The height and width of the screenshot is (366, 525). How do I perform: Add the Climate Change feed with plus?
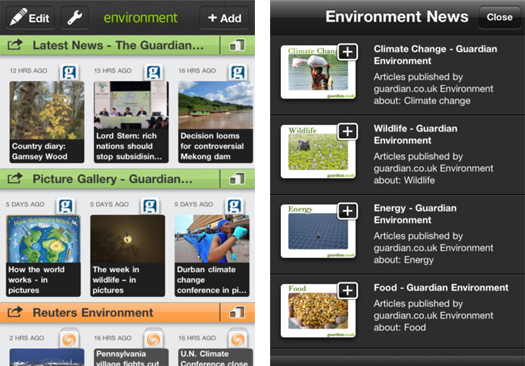coord(348,52)
